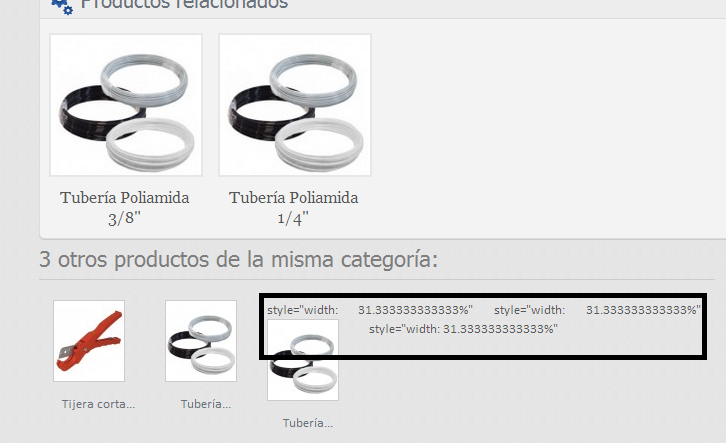Open the red Tijera cortatubos thumbnail
726x443 pixels.
[89, 341]
